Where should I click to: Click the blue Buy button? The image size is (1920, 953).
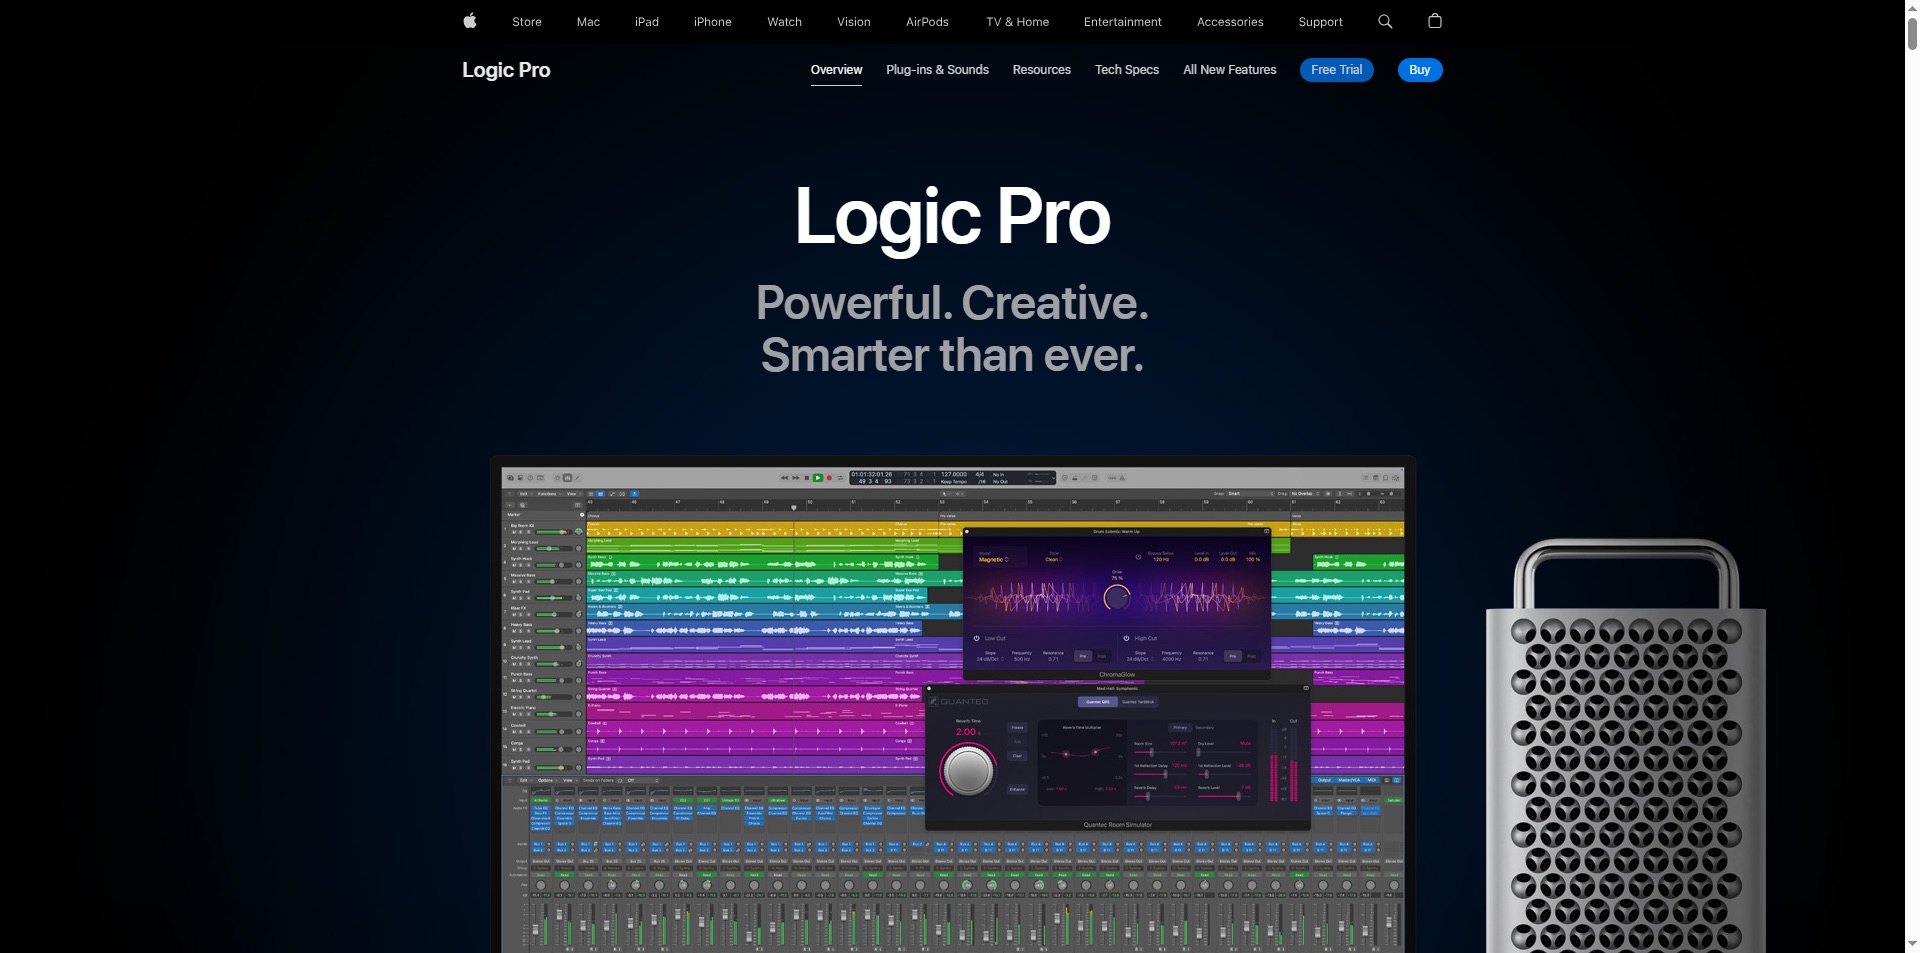click(x=1420, y=70)
